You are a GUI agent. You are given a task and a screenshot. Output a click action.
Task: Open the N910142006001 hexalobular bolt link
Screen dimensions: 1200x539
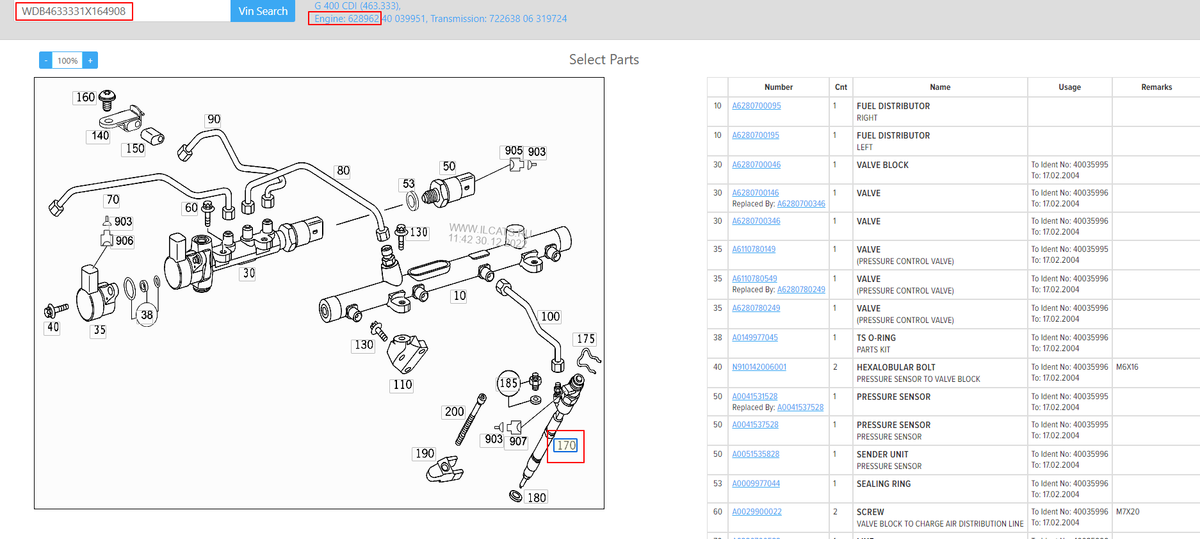pos(759,367)
